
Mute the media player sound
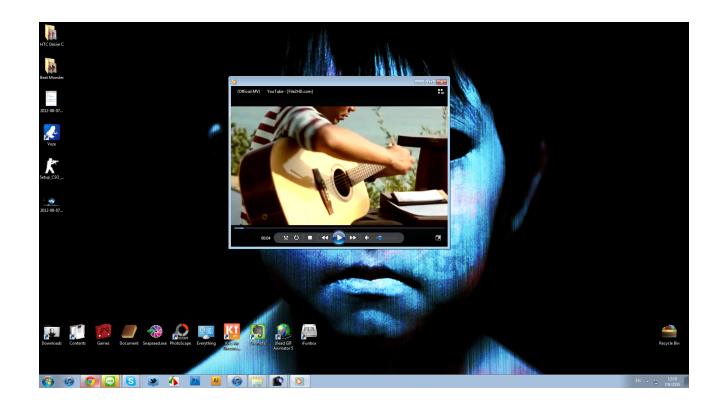[x=367, y=238]
